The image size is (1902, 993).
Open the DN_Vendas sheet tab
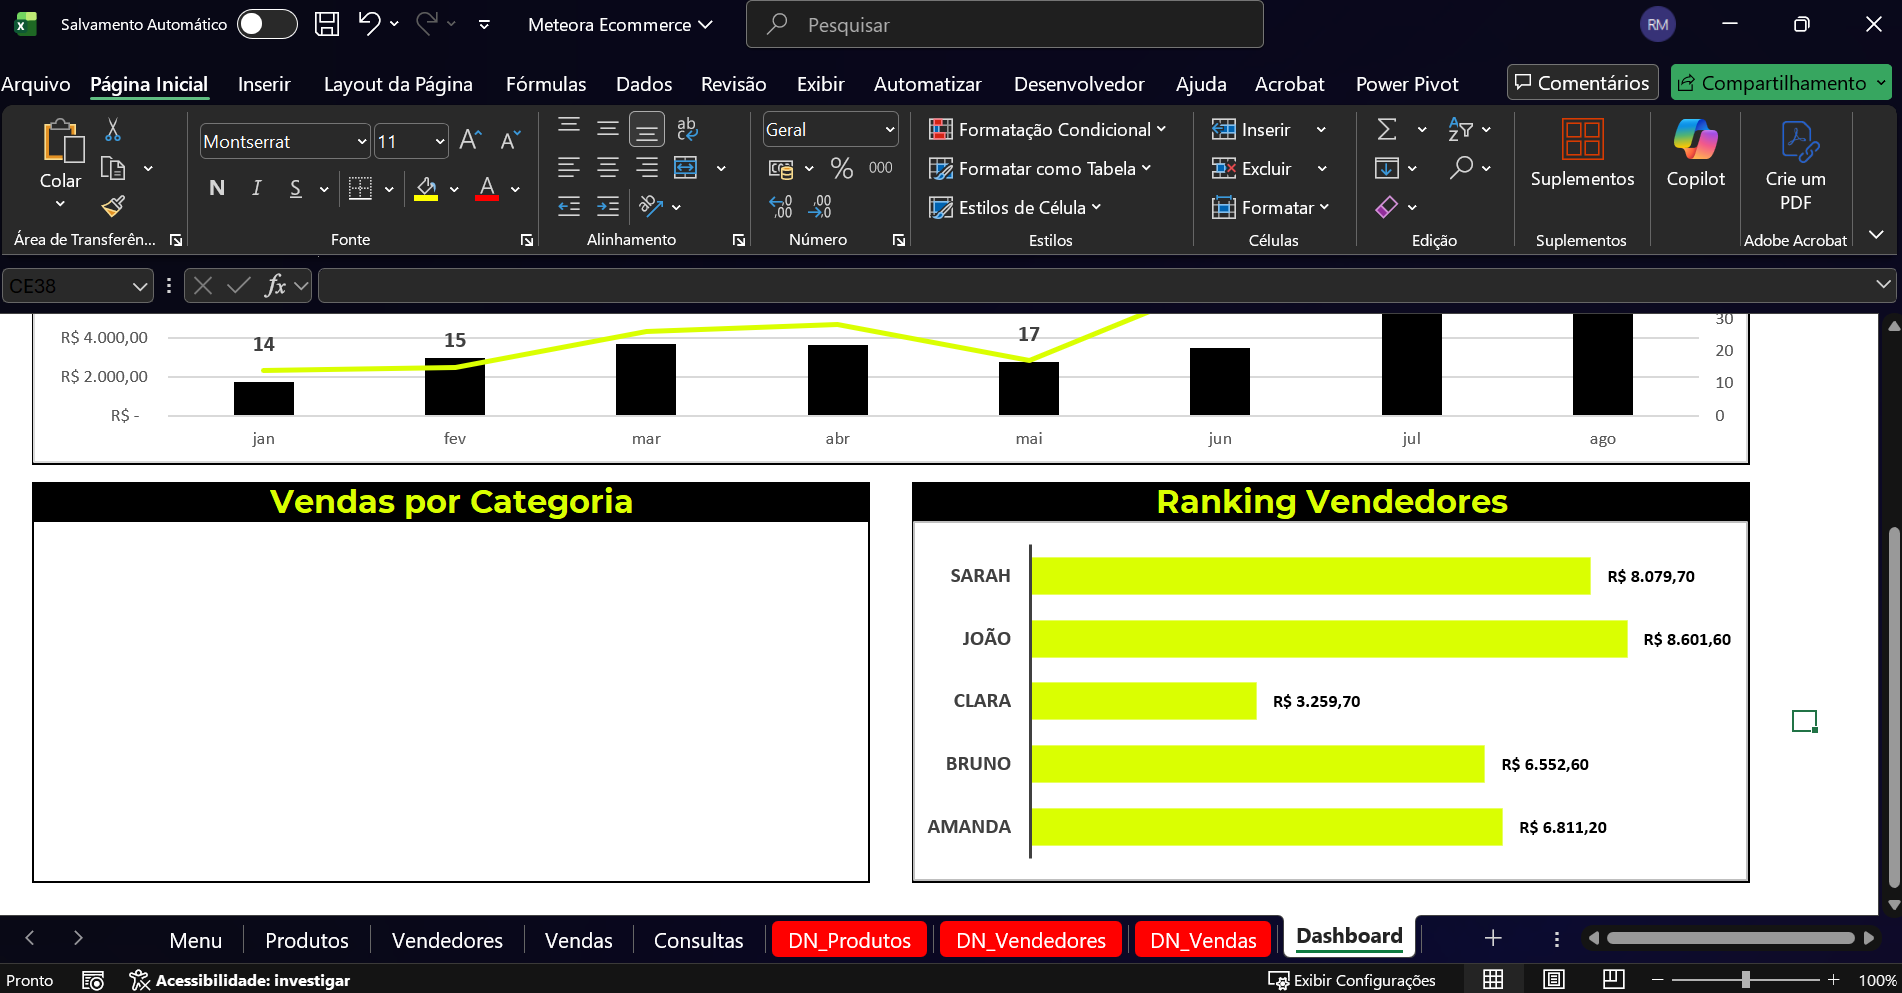coord(1203,940)
